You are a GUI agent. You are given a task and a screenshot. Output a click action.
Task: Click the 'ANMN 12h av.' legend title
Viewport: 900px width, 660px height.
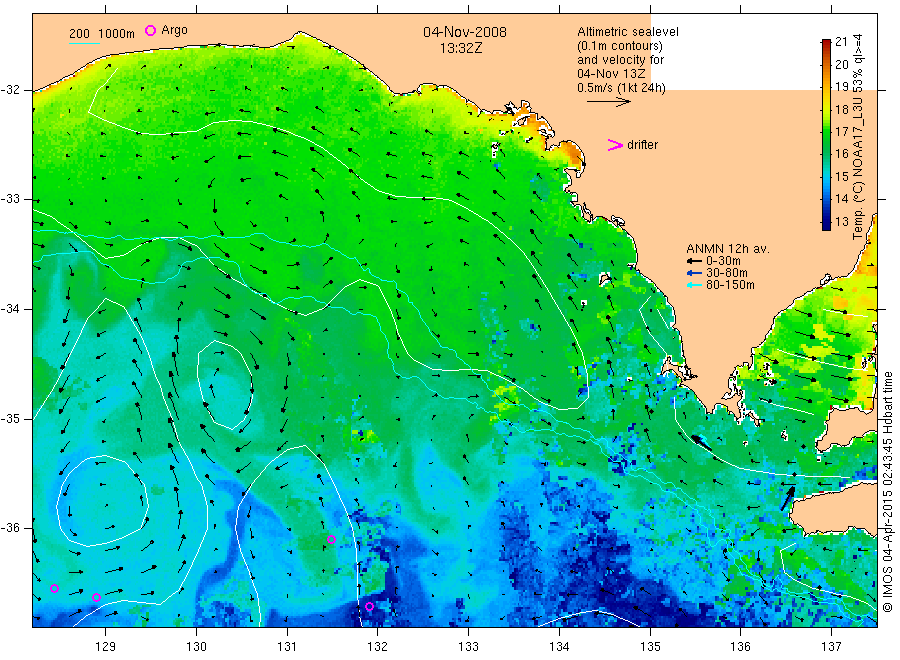coord(728,249)
